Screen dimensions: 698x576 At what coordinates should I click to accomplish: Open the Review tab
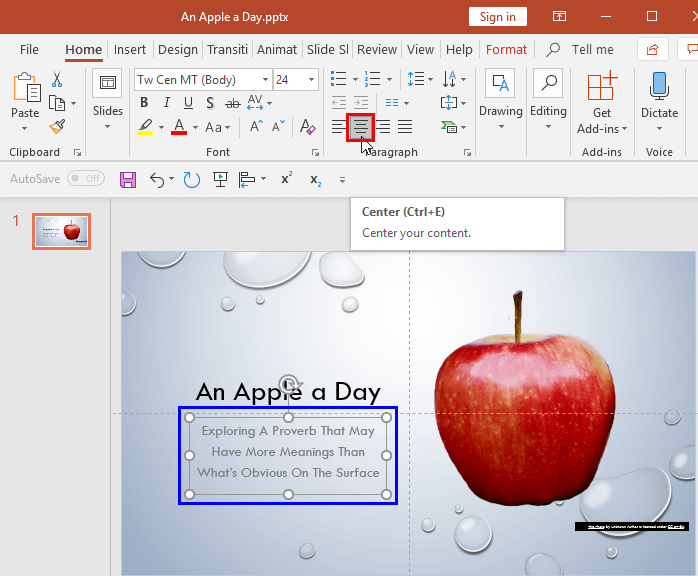(376, 49)
